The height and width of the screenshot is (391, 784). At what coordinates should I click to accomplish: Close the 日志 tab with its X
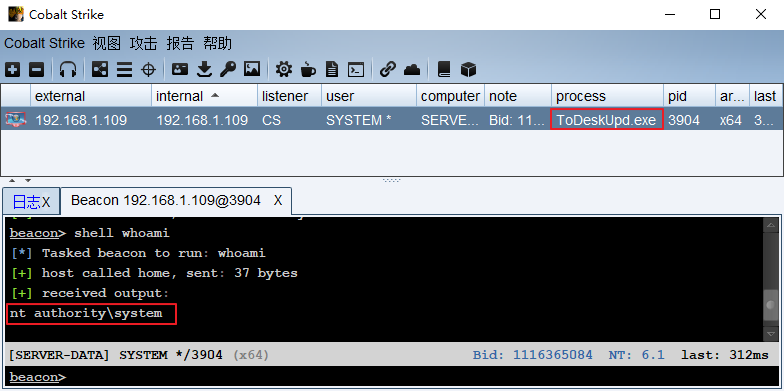46,202
